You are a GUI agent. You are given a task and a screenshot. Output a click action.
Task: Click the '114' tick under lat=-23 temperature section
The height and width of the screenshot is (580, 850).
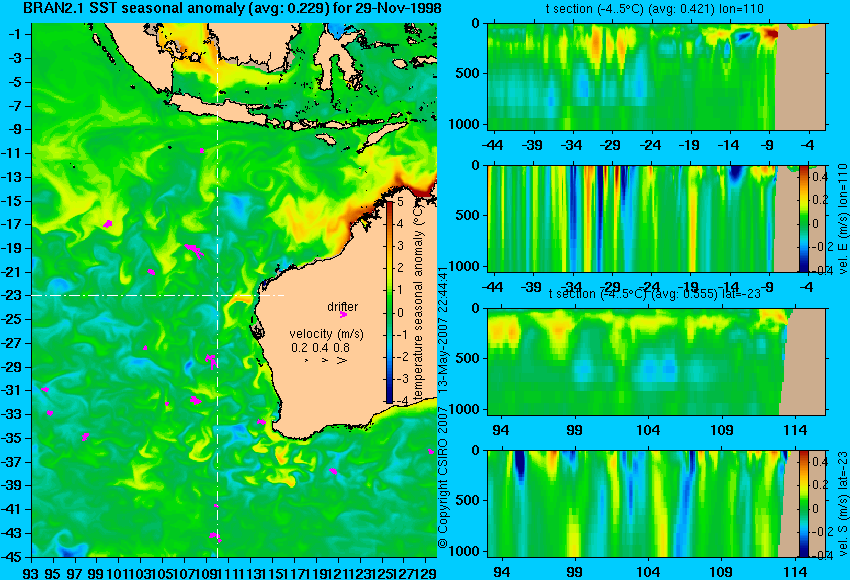pyautogui.click(x=795, y=430)
